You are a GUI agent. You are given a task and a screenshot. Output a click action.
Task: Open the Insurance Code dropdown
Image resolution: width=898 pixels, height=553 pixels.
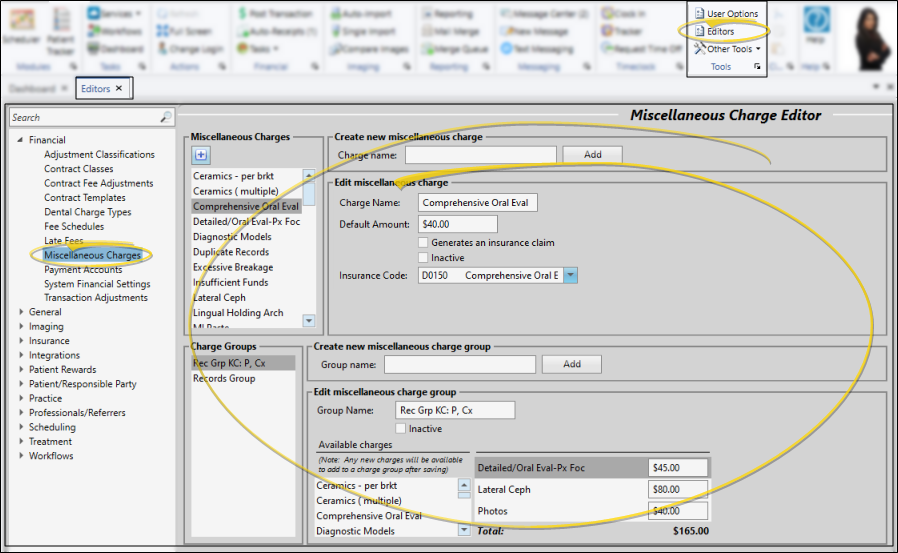[570, 275]
